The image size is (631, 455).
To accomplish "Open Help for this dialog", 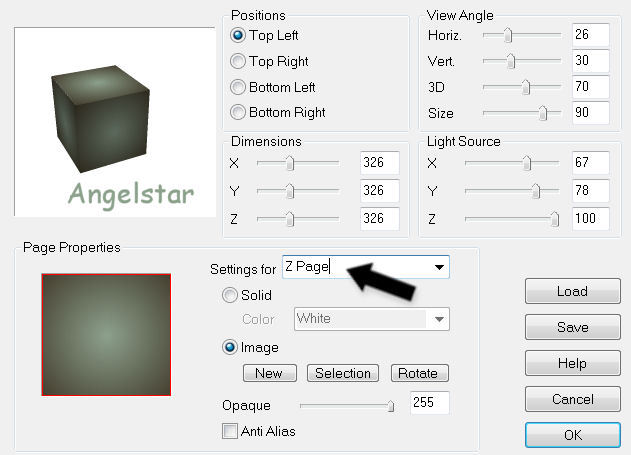I will [571, 363].
